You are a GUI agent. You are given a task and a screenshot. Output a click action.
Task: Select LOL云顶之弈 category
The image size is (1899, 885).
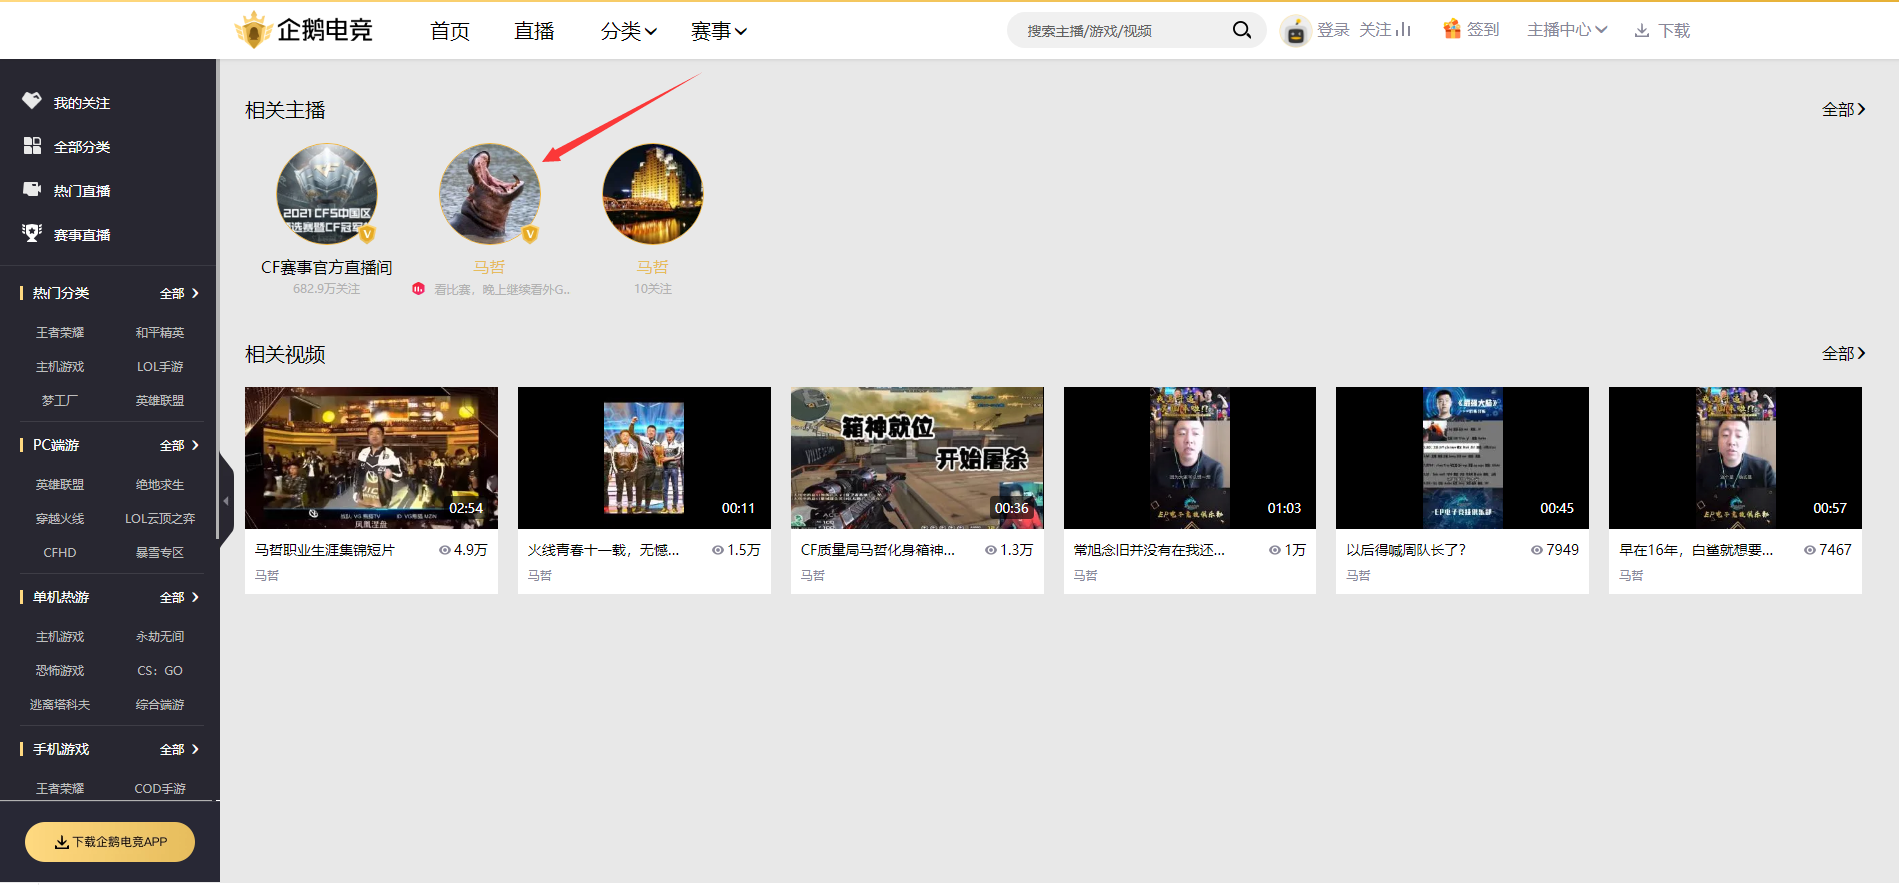[x=160, y=519]
